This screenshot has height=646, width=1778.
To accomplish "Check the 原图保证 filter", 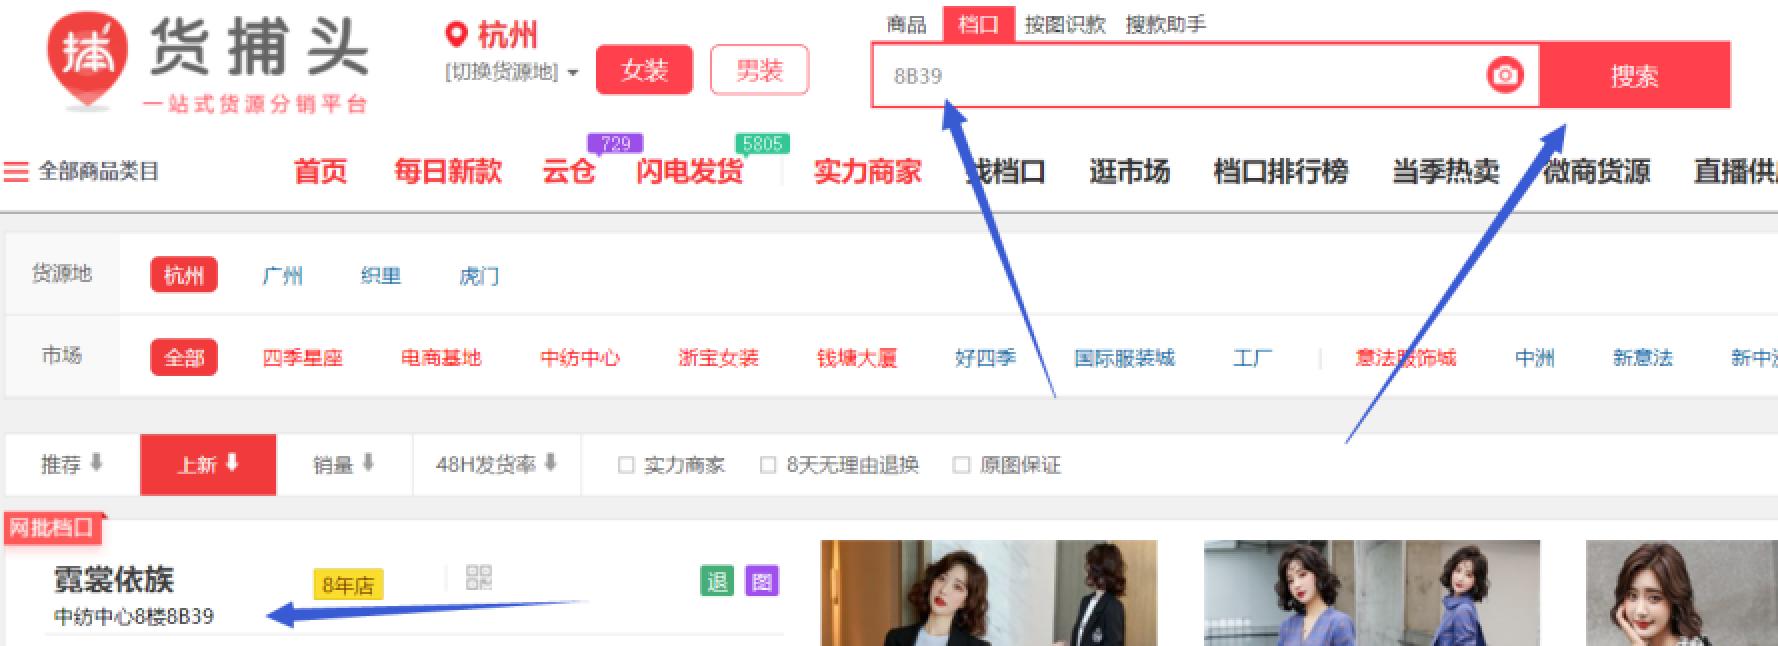I will [961, 465].
